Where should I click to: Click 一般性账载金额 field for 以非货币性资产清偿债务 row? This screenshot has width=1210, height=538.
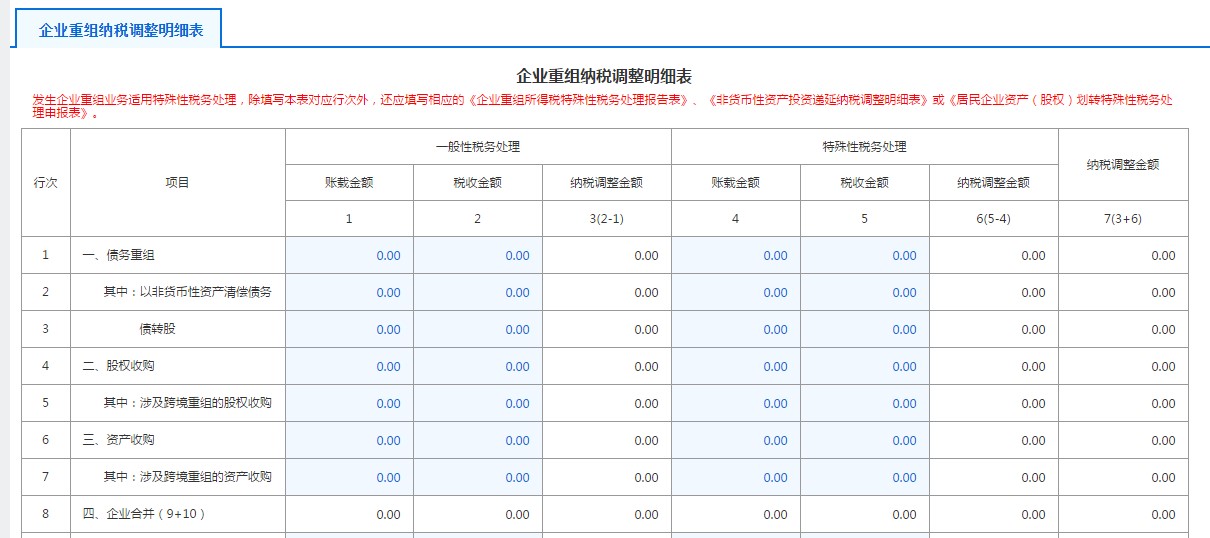pos(349,293)
